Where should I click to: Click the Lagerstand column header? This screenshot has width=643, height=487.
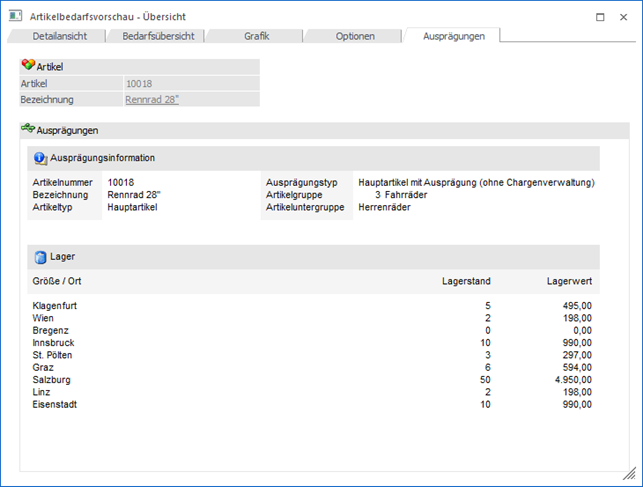(x=466, y=281)
